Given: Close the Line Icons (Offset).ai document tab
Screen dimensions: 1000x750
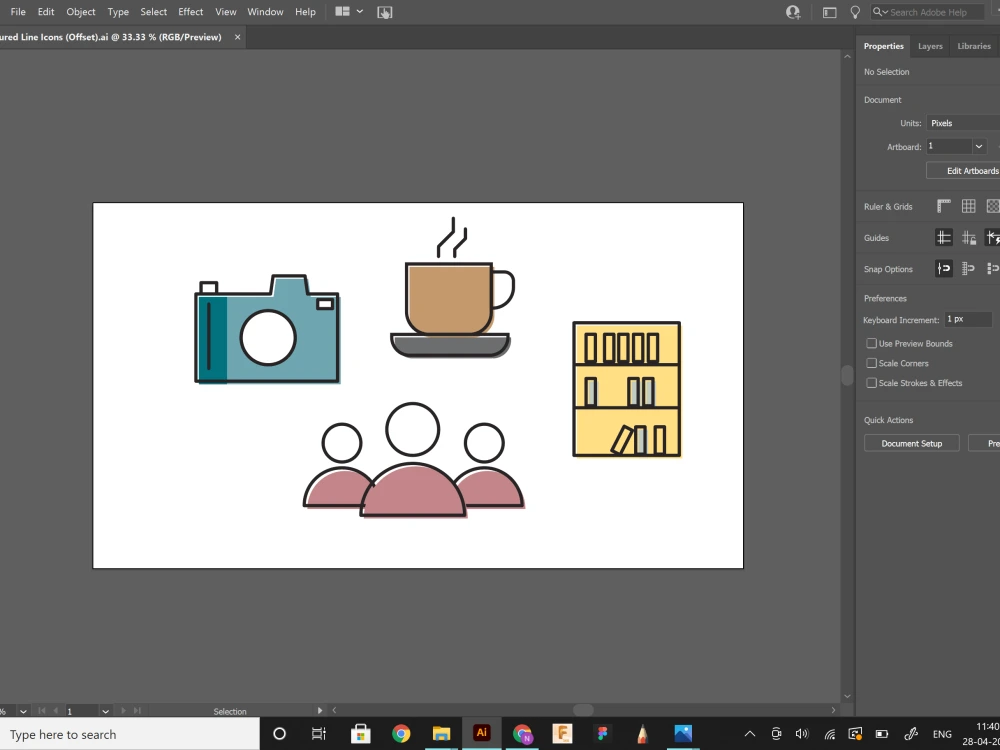Looking at the screenshot, I should tap(237, 37).
